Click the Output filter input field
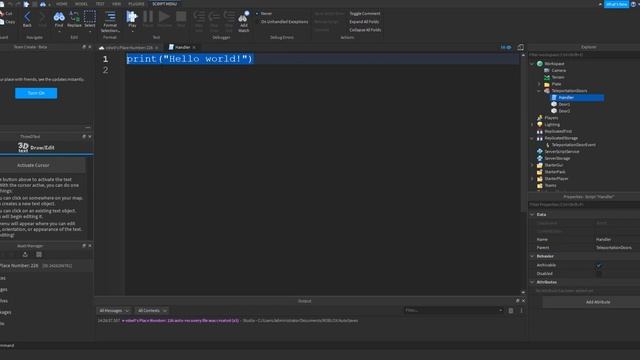Screen dimensions: 640x360 click(x=453, y=311)
